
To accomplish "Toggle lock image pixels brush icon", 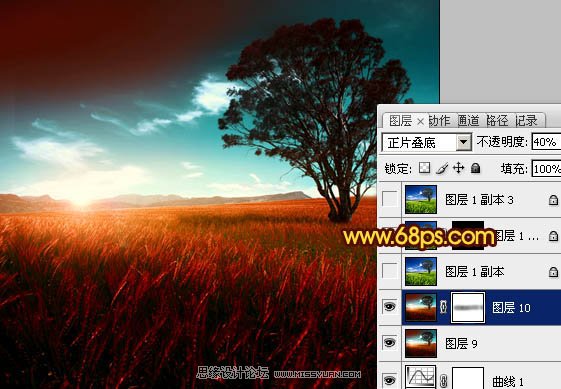I will (x=442, y=168).
